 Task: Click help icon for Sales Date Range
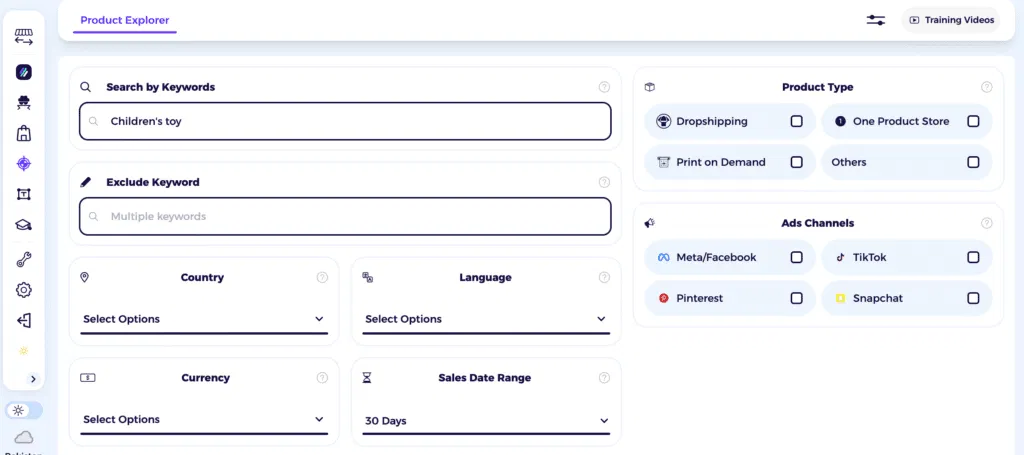click(604, 378)
